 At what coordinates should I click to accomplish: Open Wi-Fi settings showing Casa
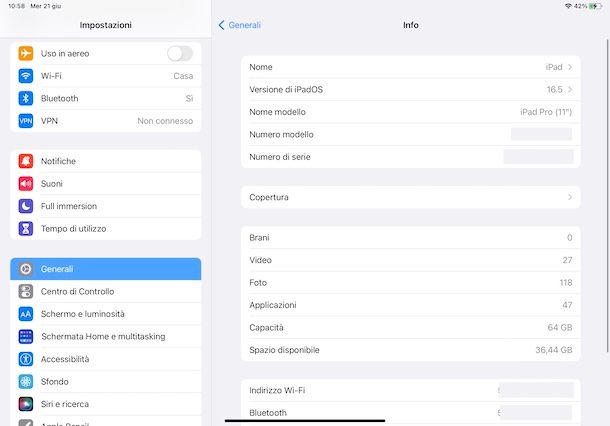pyautogui.click(x=106, y=76)
